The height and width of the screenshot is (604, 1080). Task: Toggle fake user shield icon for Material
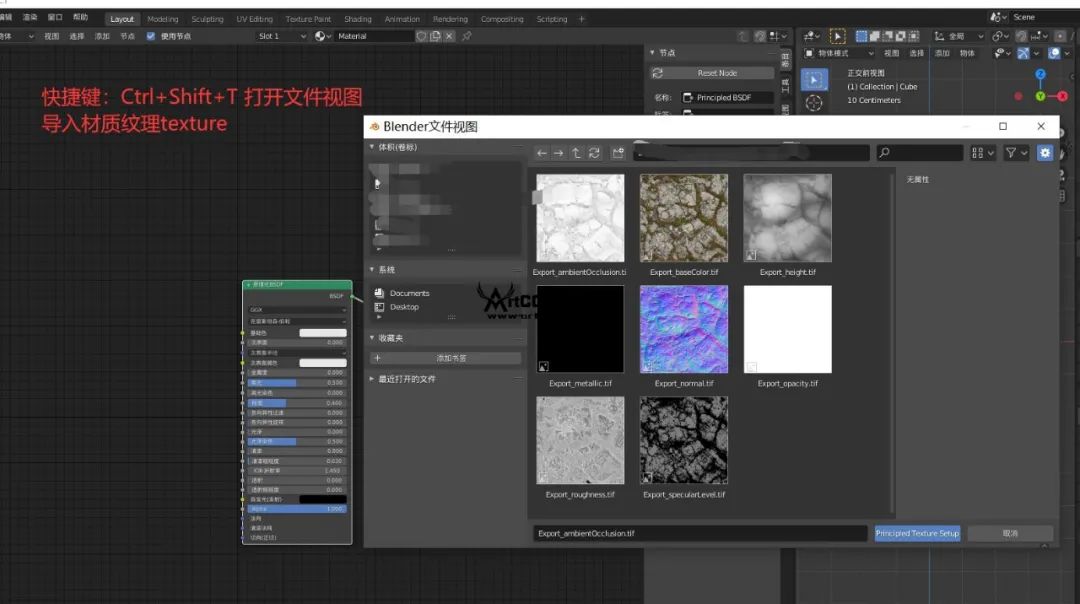tap(422, 37)
